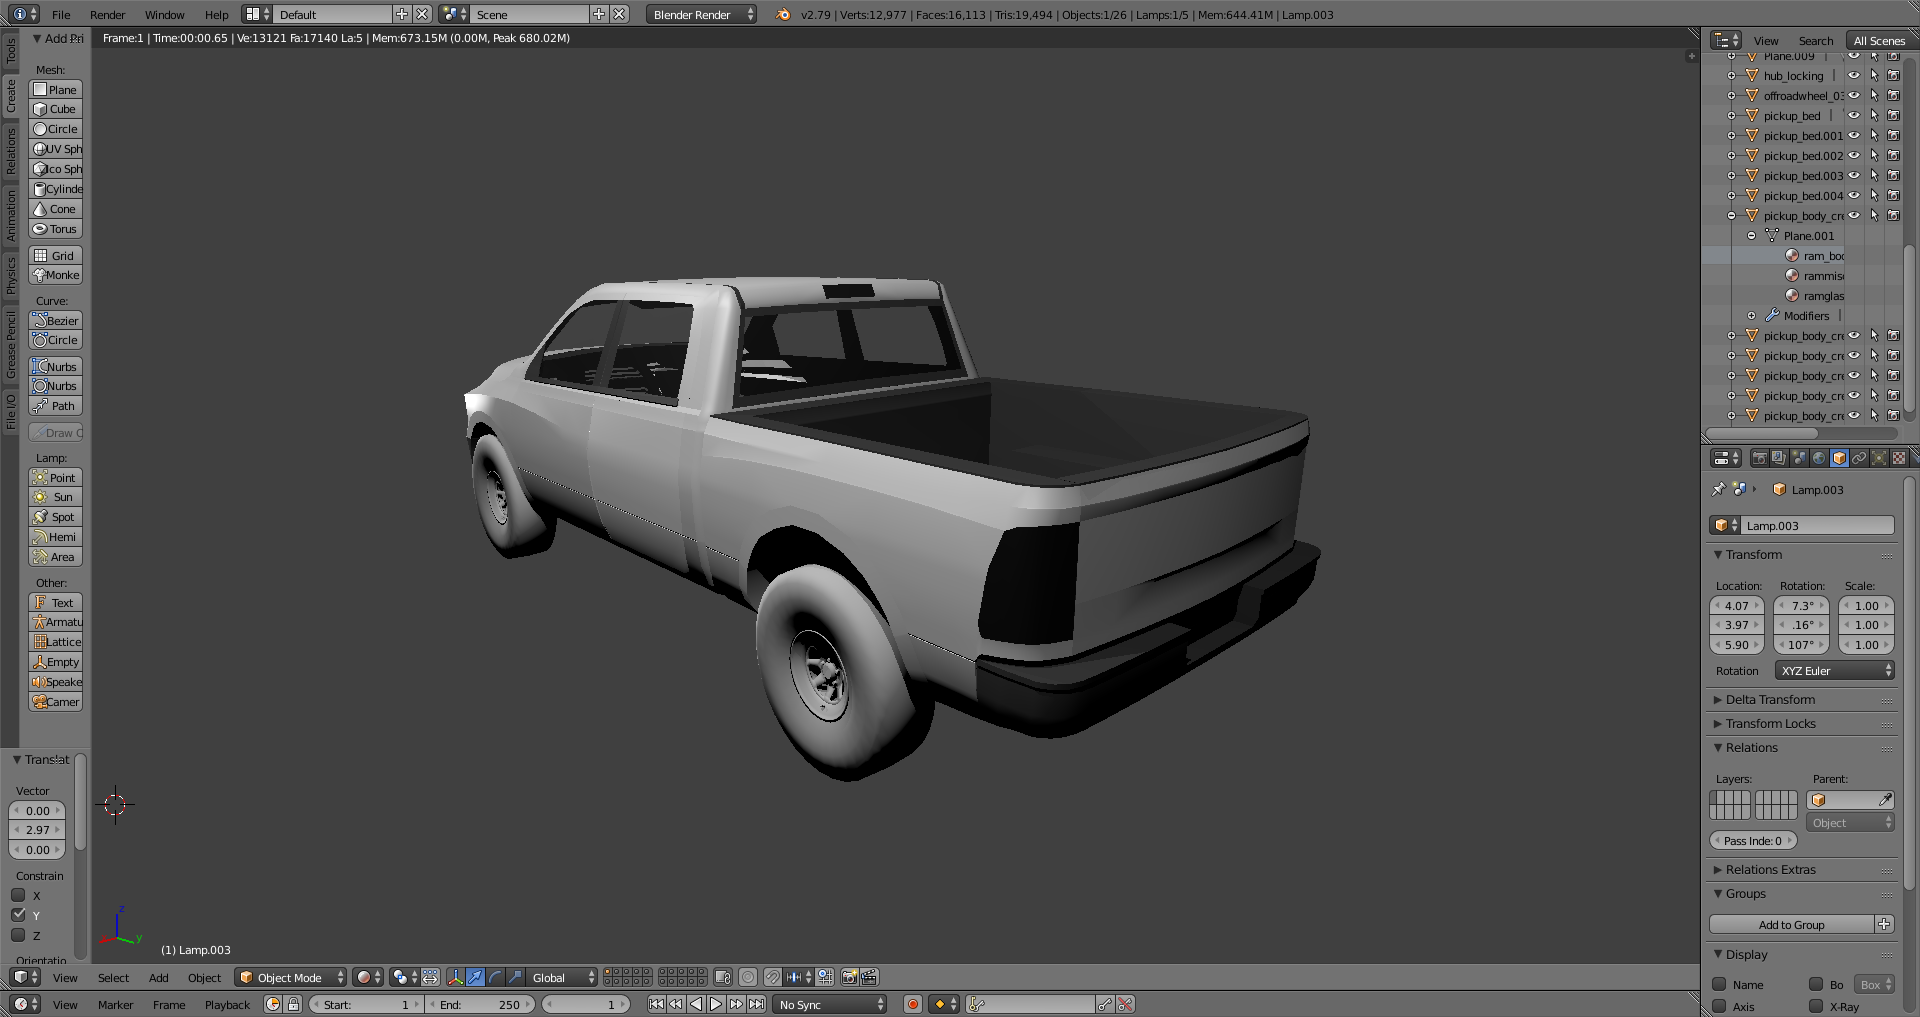This screenshot has width=1920, height=1017.
Task: Open the Render properties tab (camera icon)
Action: point(1759,458)
